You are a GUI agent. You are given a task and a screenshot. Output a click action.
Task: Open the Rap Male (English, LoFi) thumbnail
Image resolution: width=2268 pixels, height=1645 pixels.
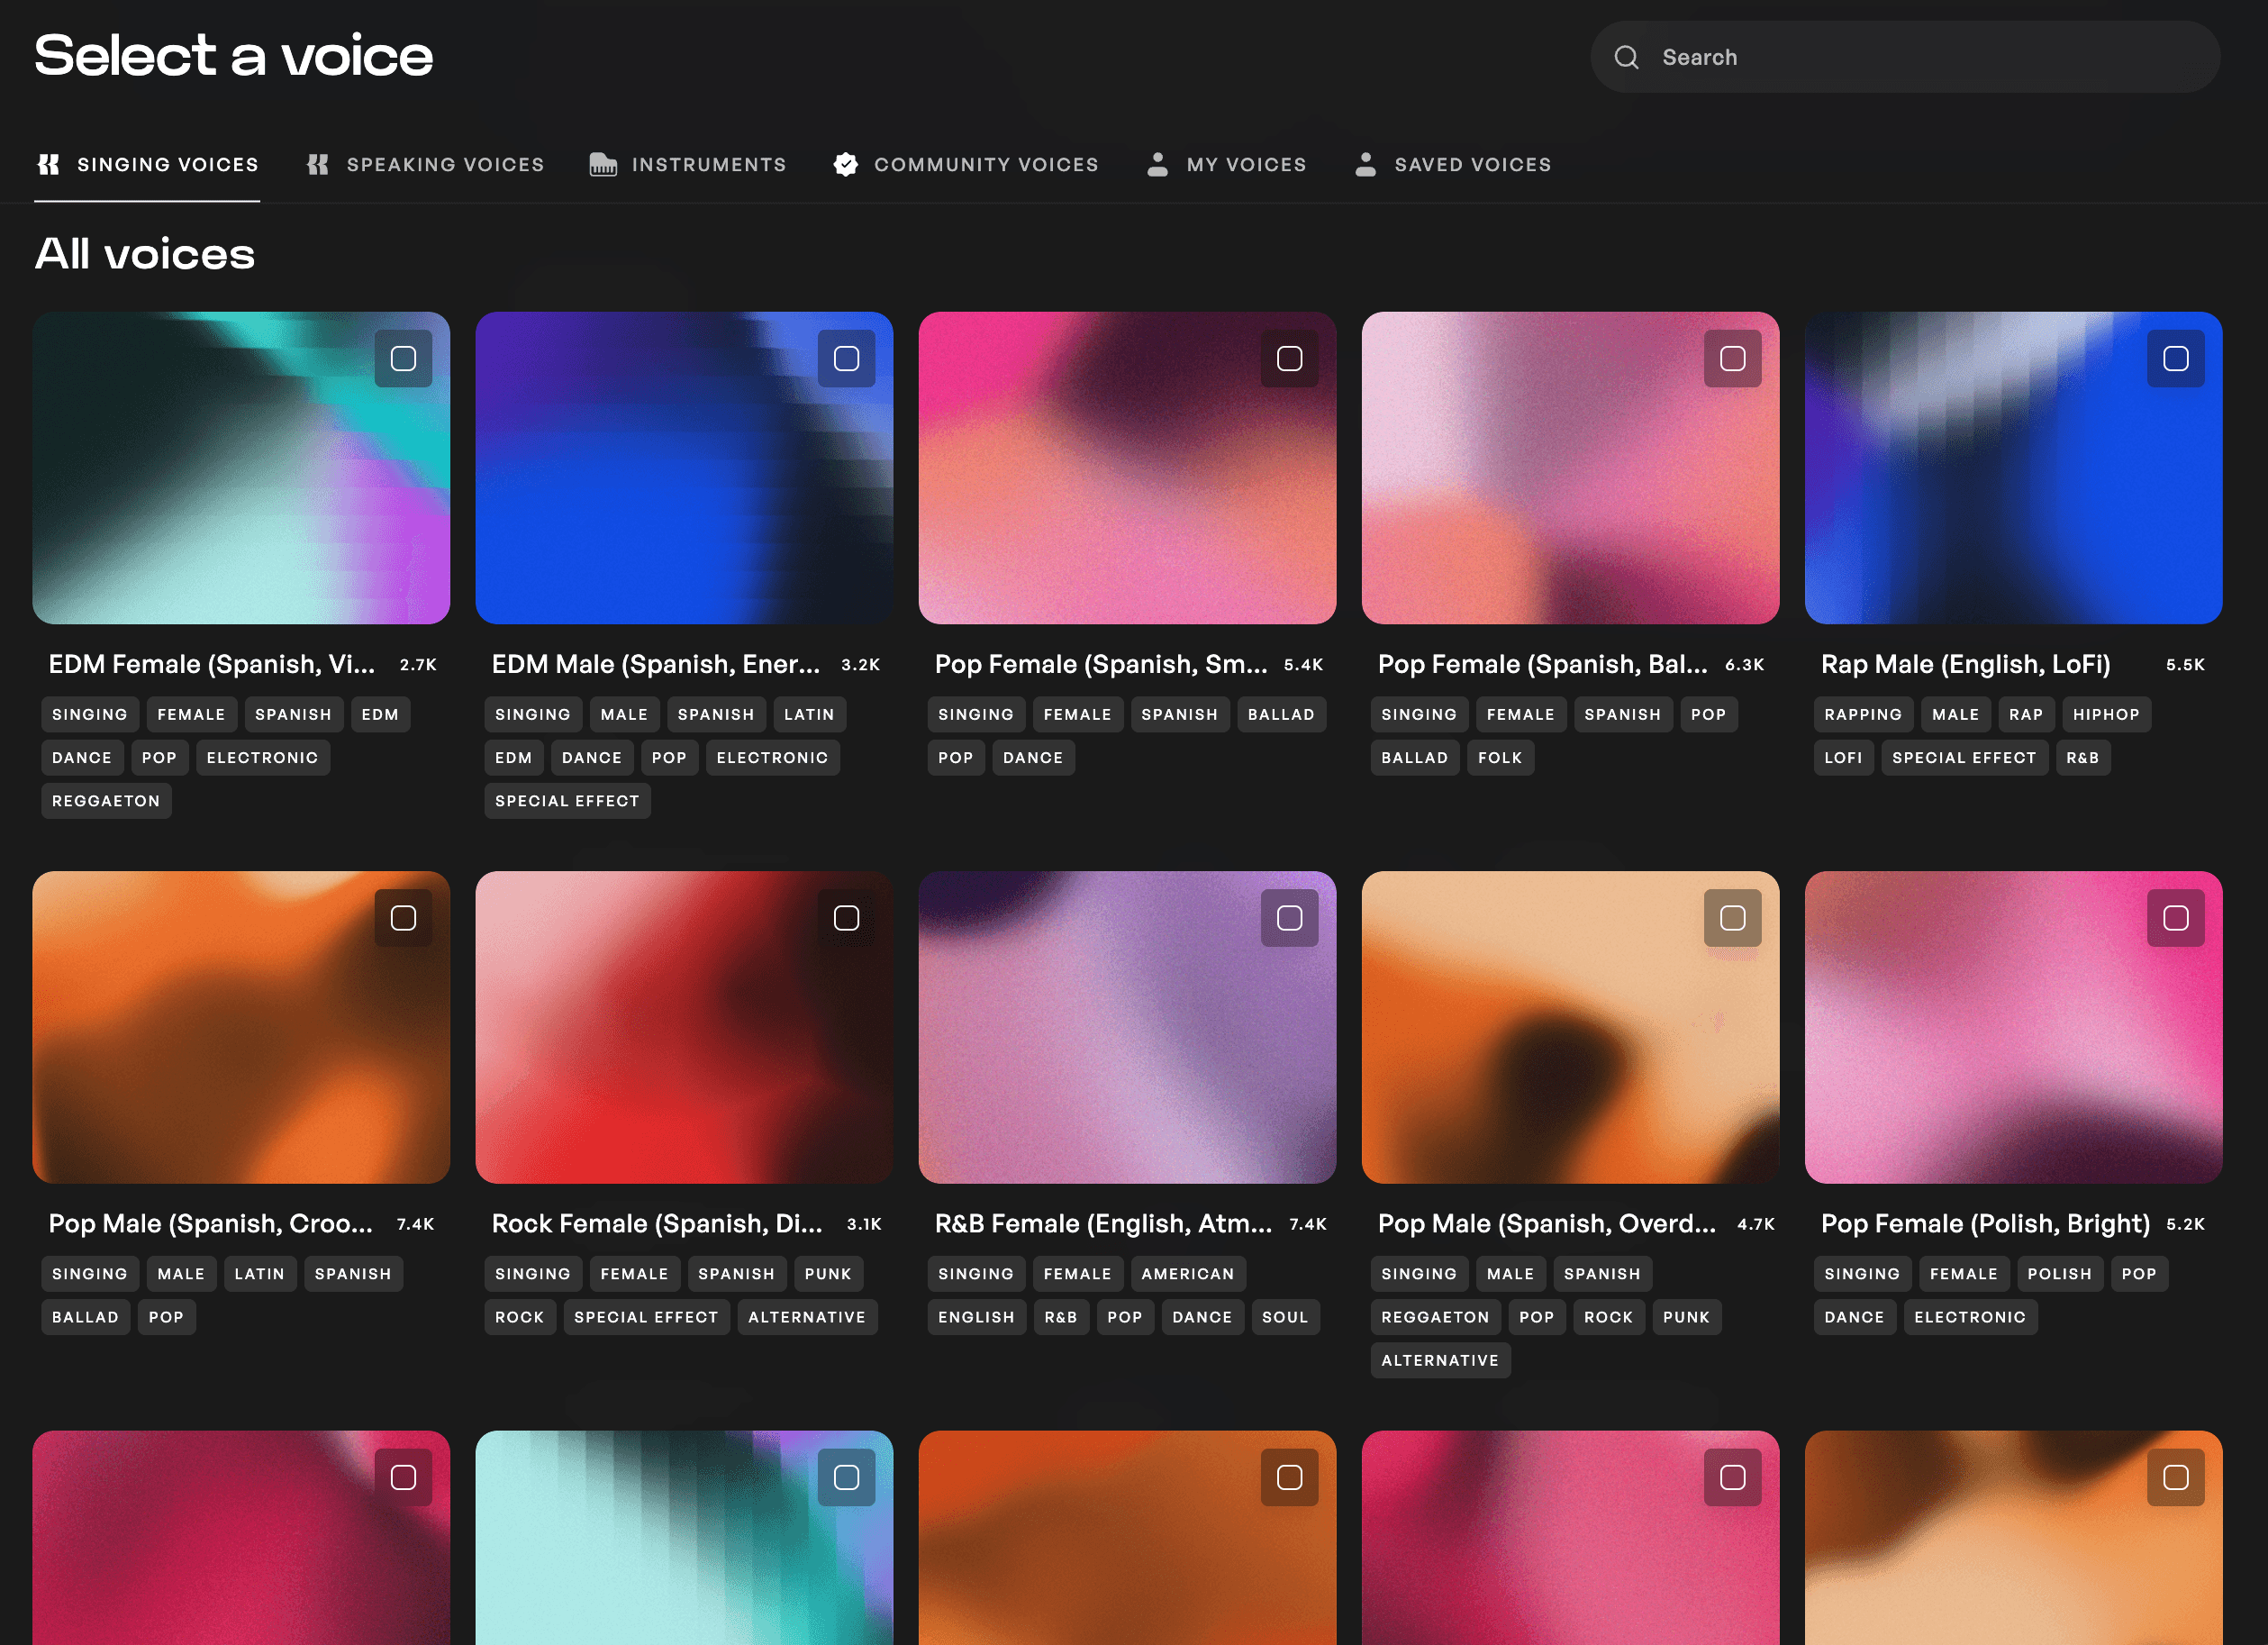[x=2013, y=468]
